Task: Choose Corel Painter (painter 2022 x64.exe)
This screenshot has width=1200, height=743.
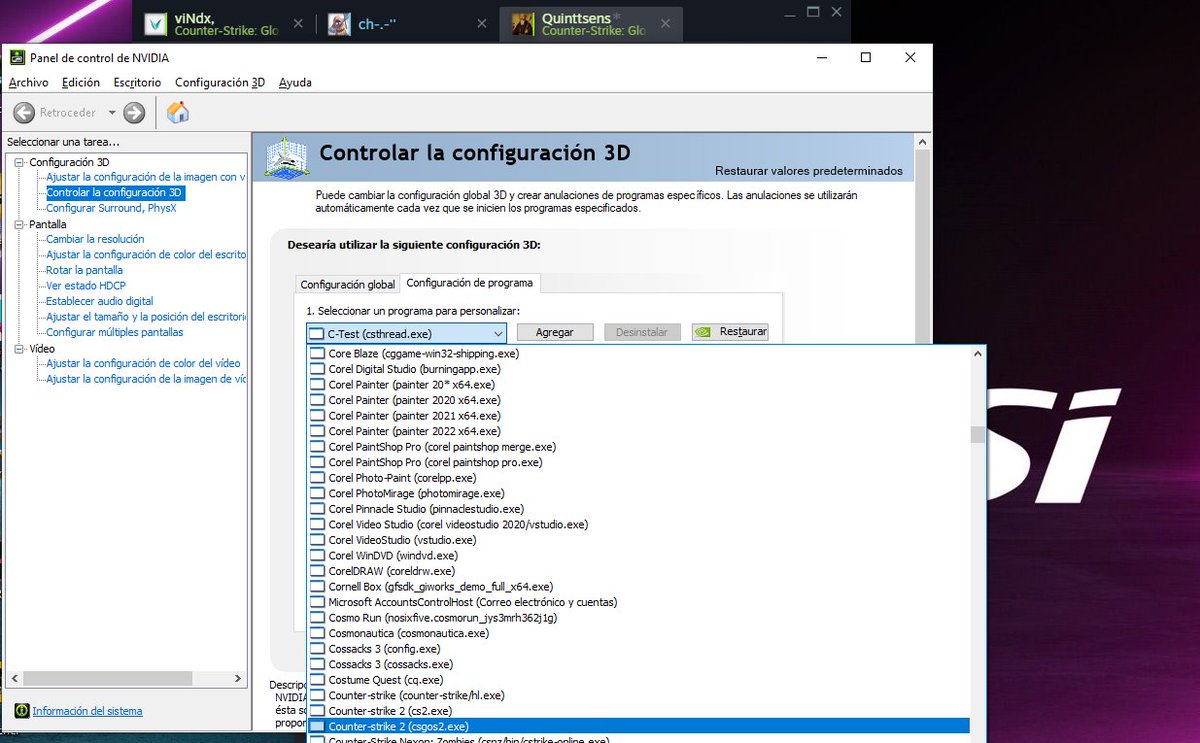Action: pos(638,431)
